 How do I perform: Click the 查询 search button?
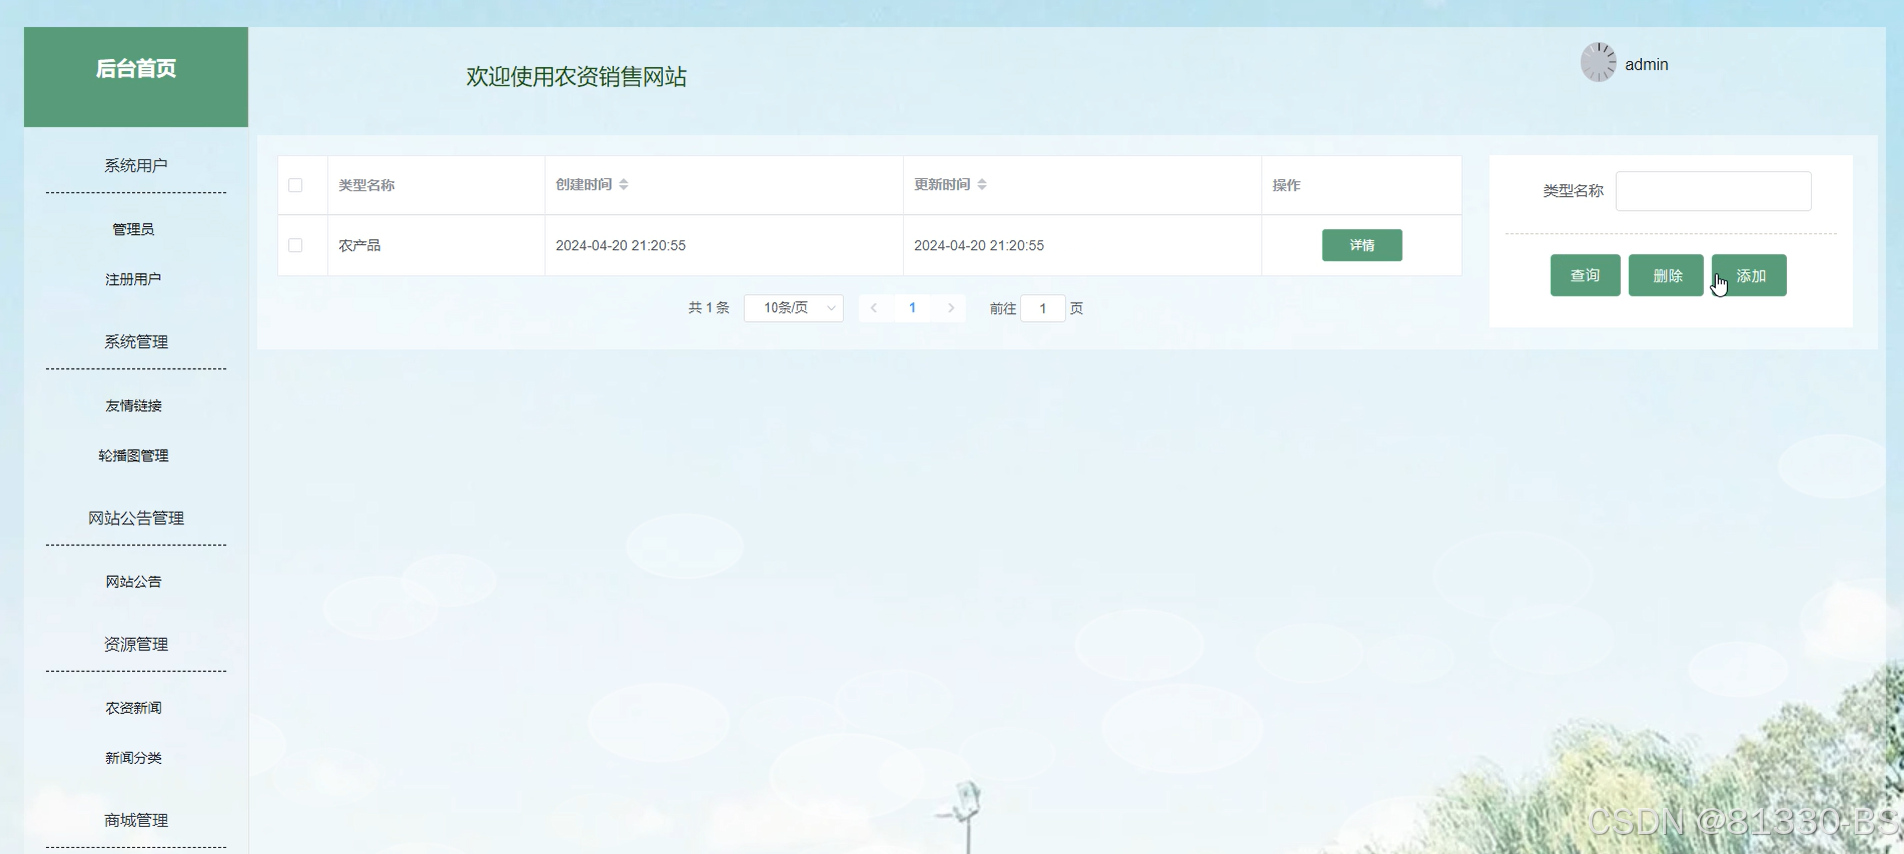pyautogui.click(x=1585, y=275)
